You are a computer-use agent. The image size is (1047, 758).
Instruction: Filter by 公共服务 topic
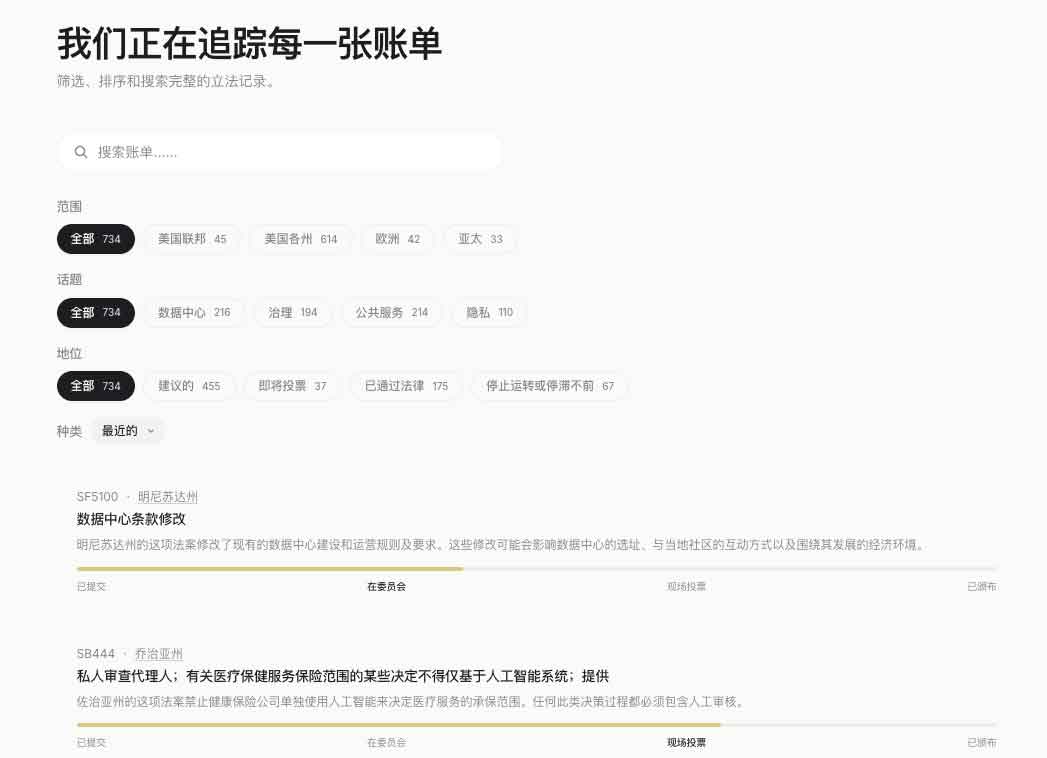(391, 312)
